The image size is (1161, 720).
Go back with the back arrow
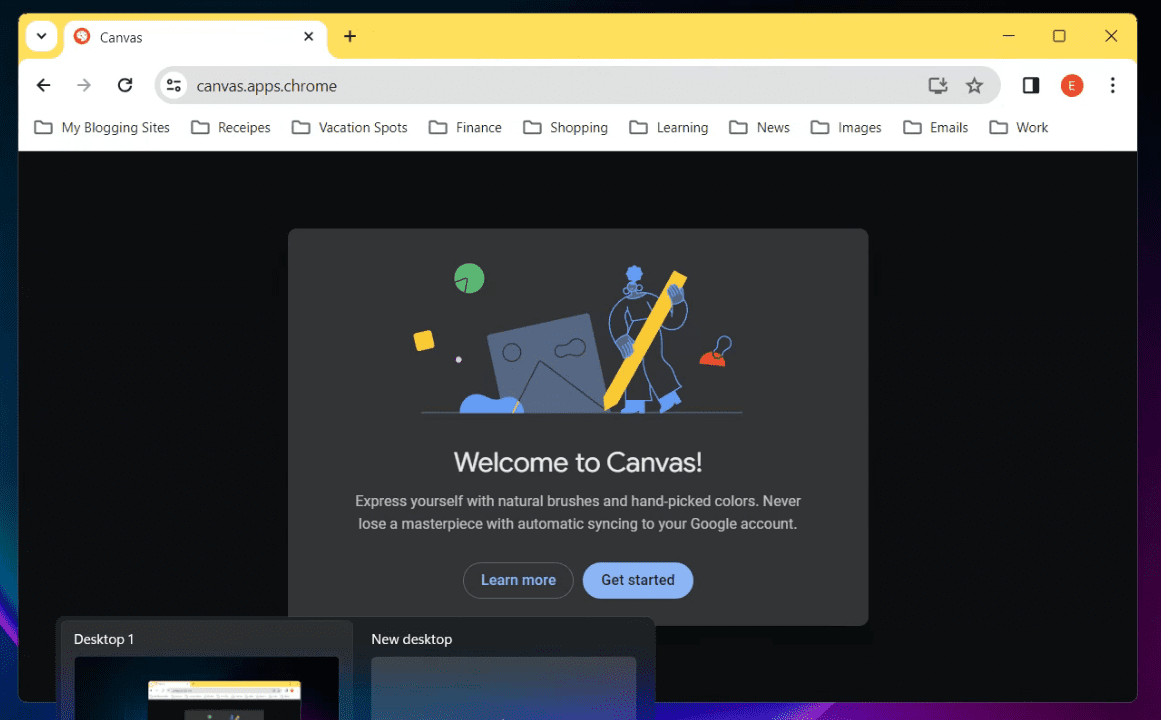click(44, 85)
